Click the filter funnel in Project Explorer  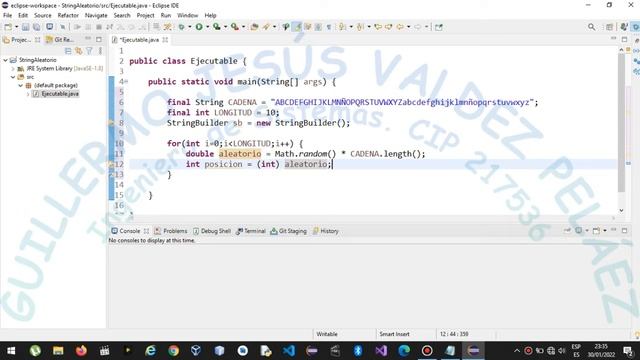coord(89,51)
